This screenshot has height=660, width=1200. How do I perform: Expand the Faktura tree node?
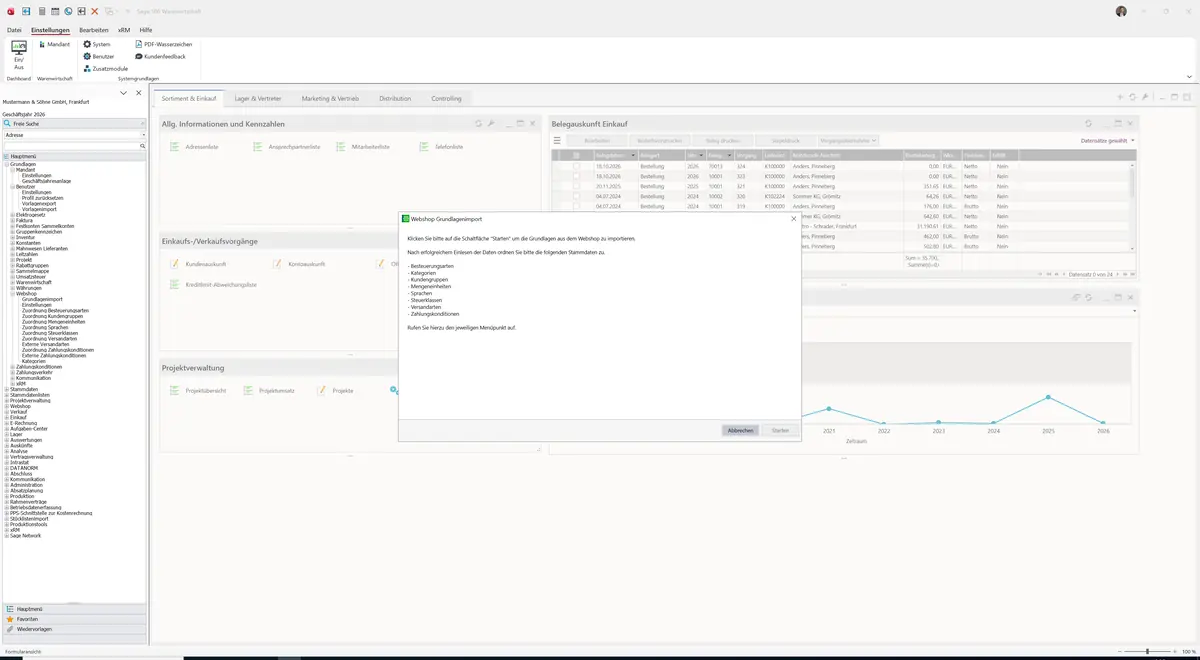(13, 220)
